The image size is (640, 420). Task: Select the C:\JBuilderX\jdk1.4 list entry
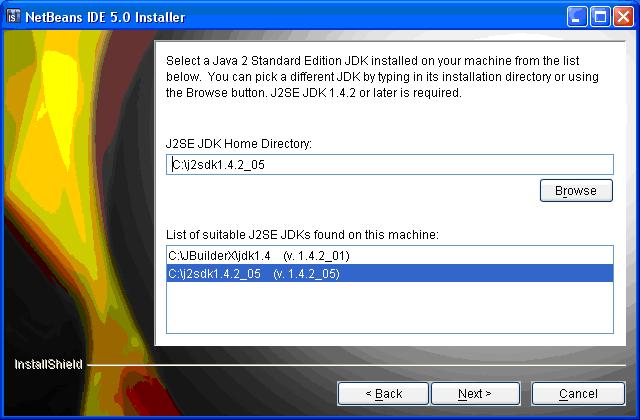pyautogui.click(x=389, y=256)
